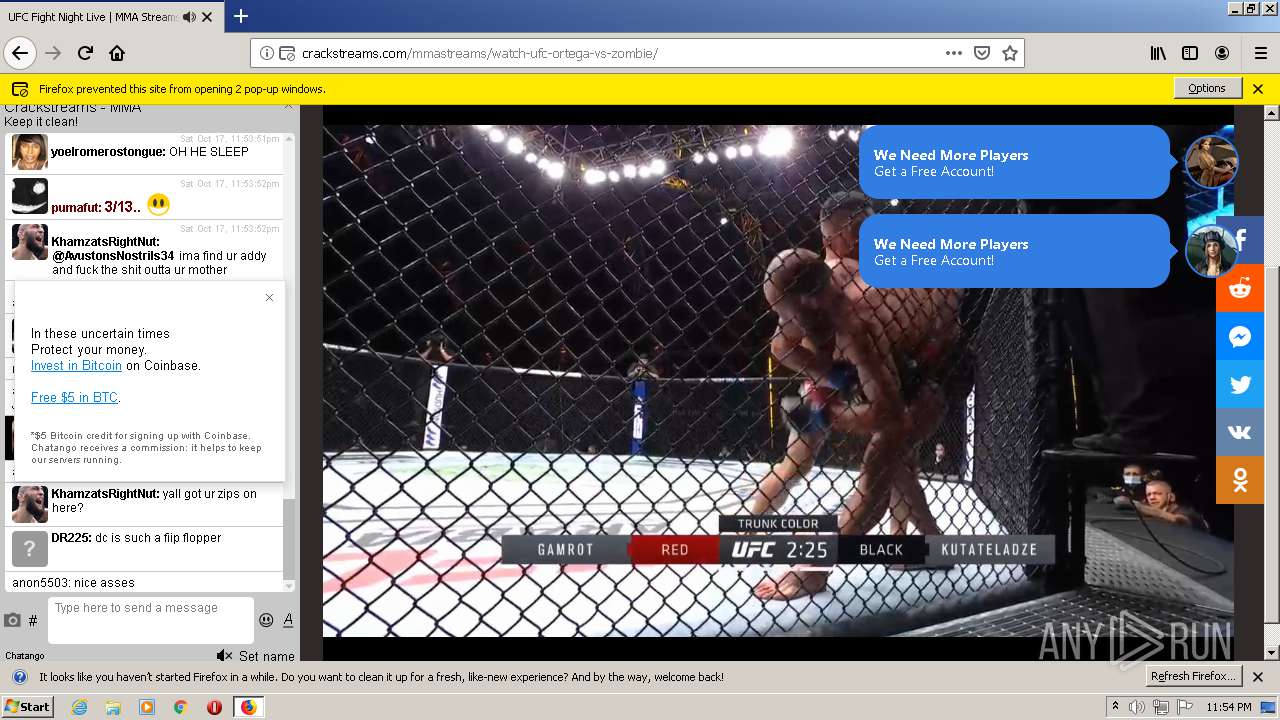Click the hashtag icon beside the chat input
Image resolution: width=1280 pixels, height=720 pixels.
(x=33, y=621)
